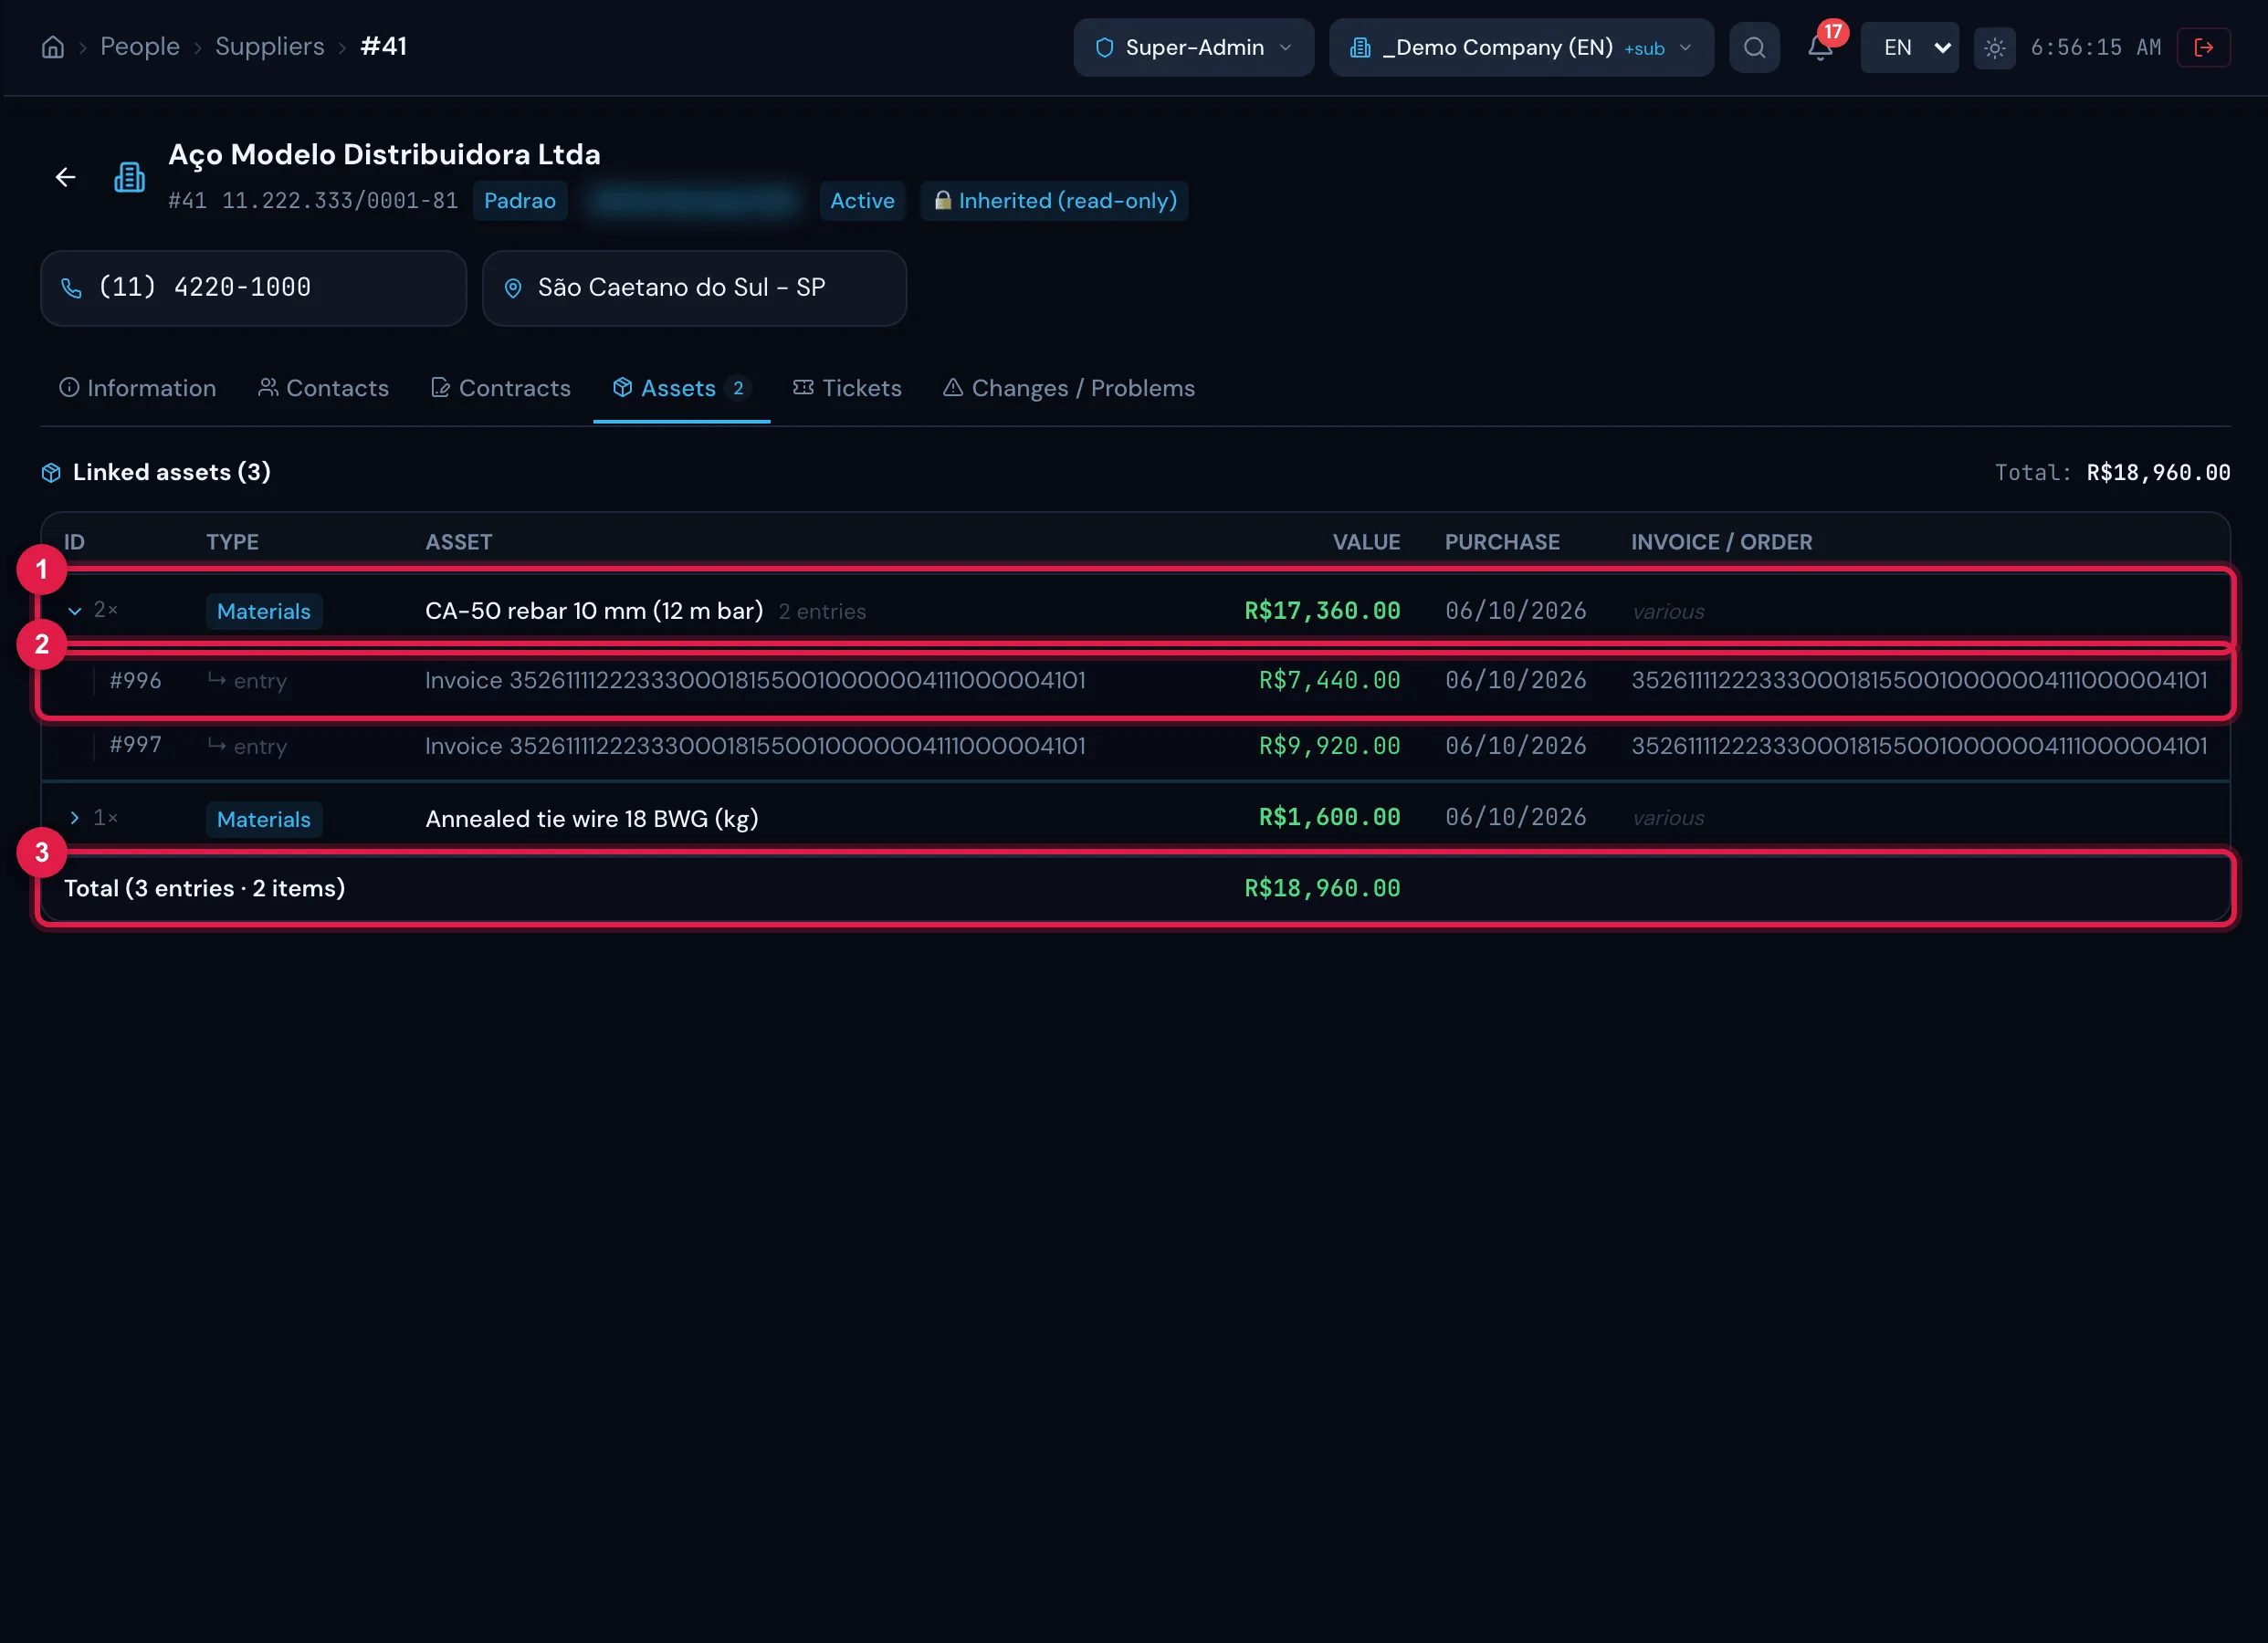
Task: Select entry #997 ID
Action: pyautogui.click(x=135, y=746)
